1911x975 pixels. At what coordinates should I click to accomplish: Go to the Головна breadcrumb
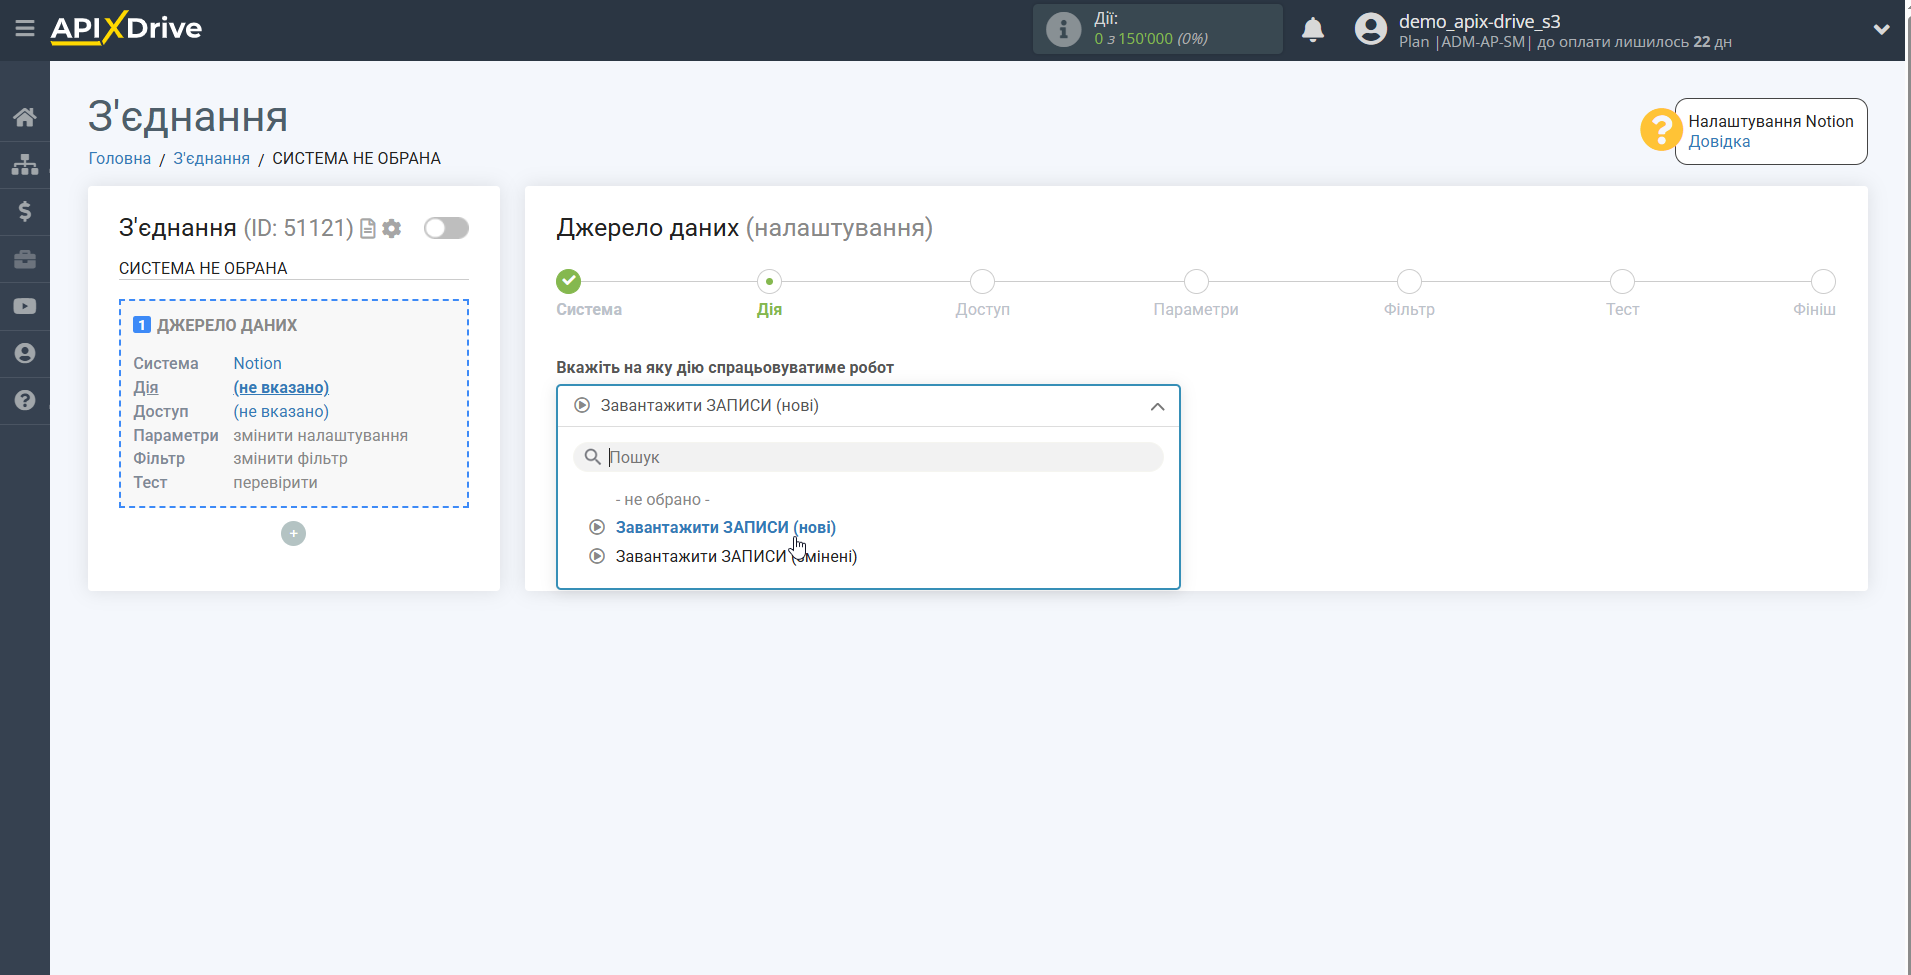point(120,158)
